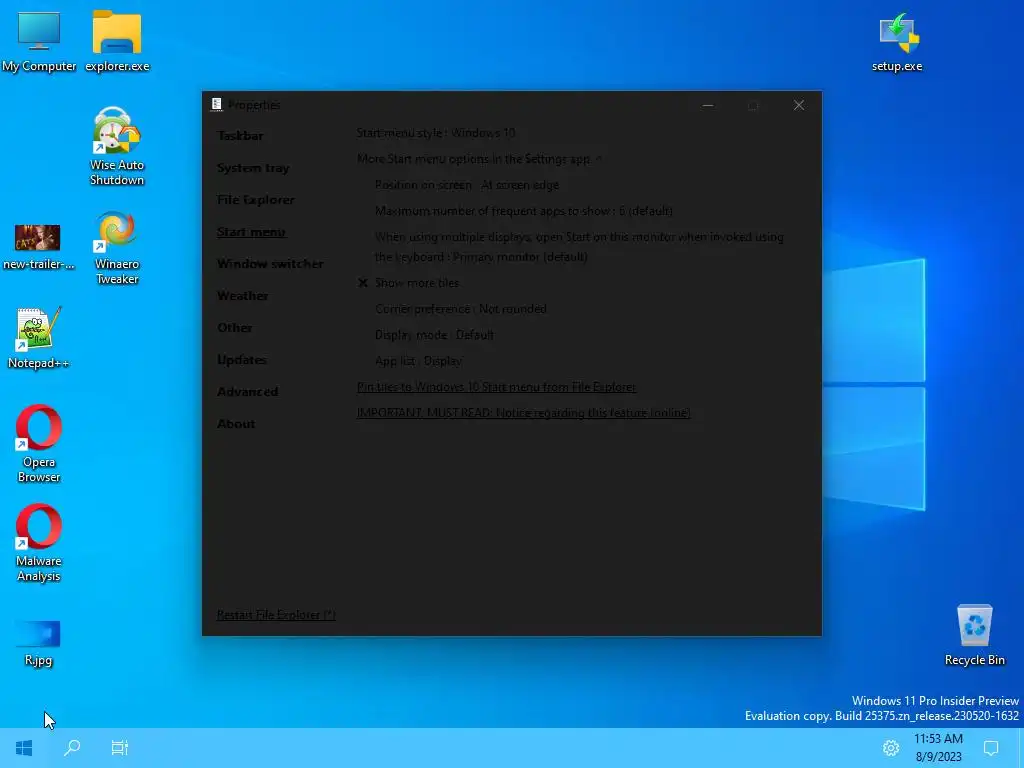This screenshot has width=1024, height=768.
Task: Open the Windows Start button
Action: 24,748
